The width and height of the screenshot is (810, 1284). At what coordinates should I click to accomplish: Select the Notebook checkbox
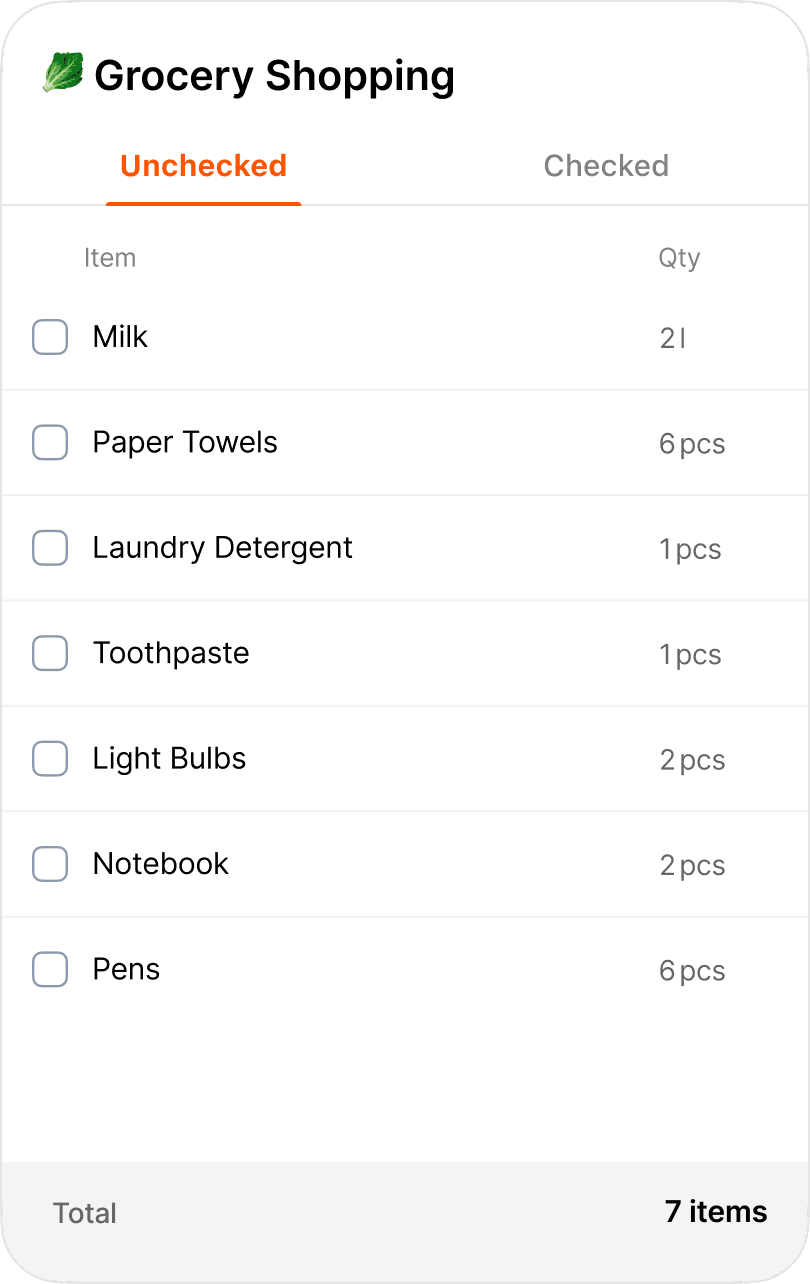(x=50, y=864)
